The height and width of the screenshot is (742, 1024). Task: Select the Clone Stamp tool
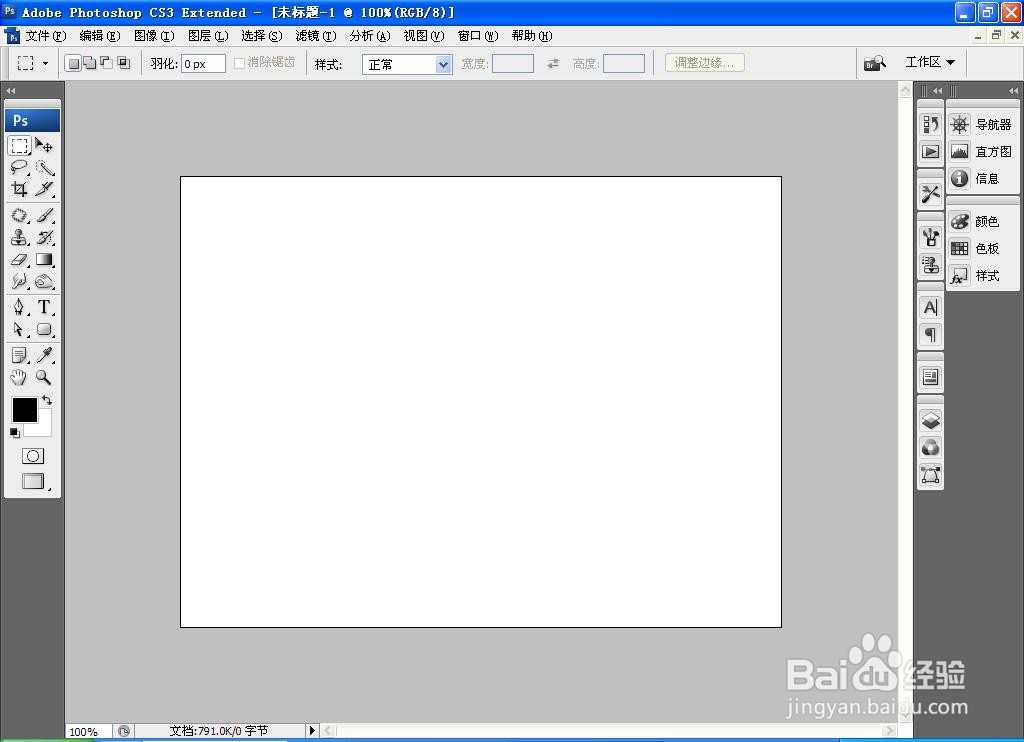pos(20,237)
